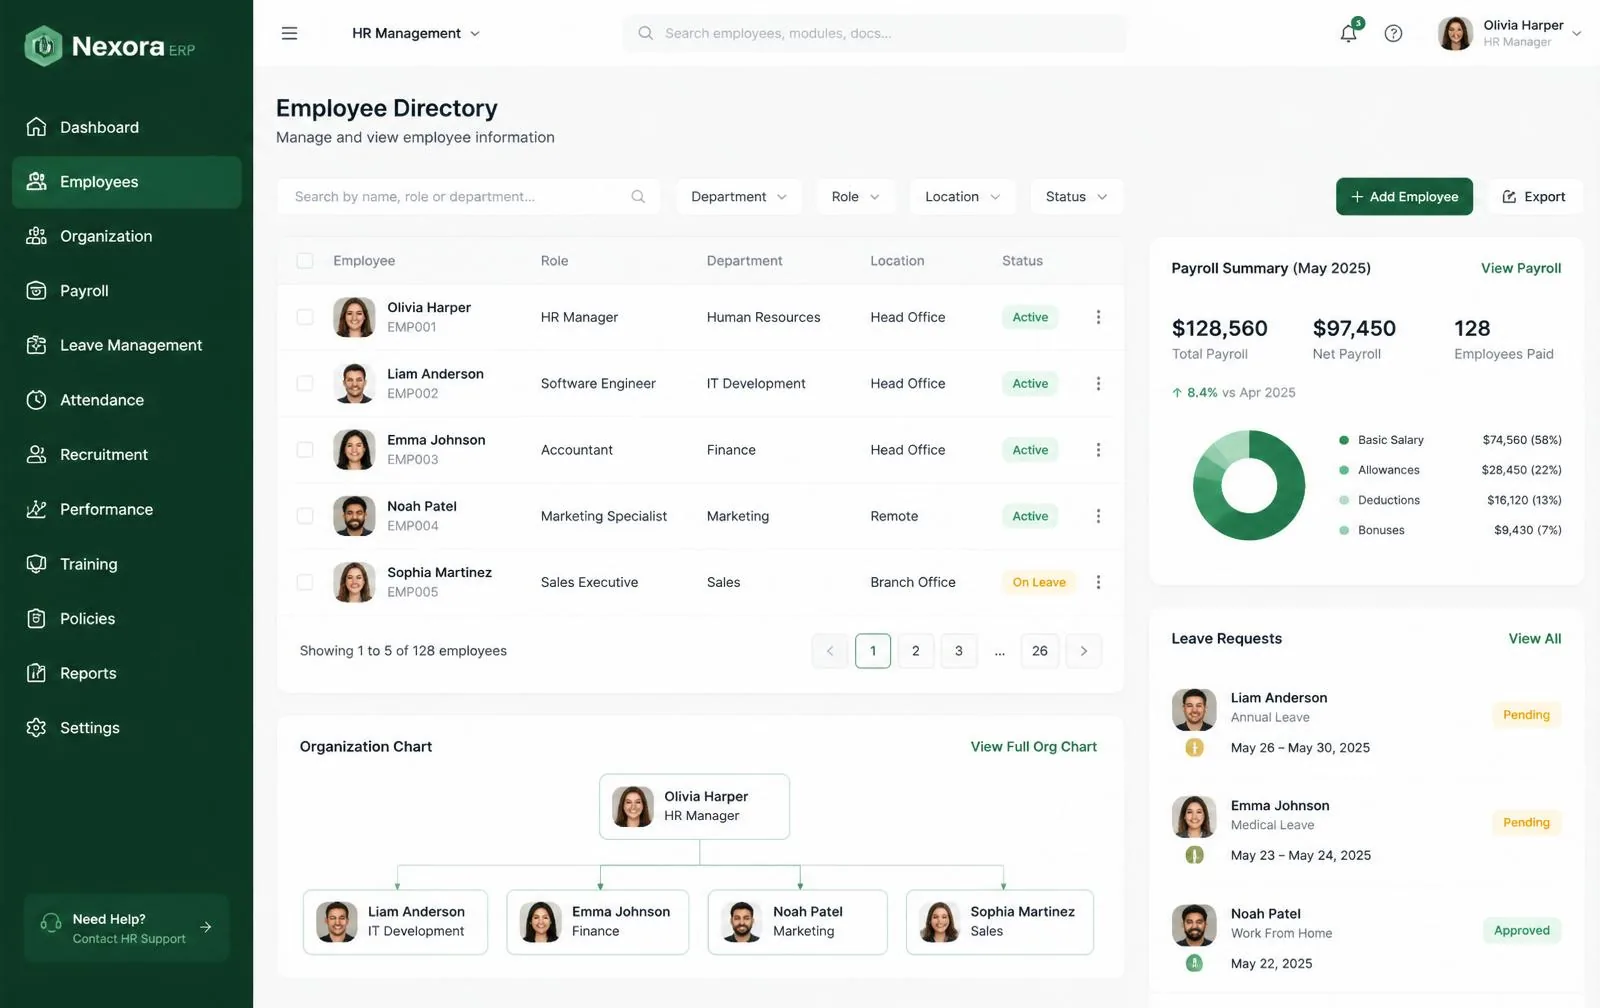Click the search magnifier in employee filter box
This screenshot has width=1600, height=1008.
click(638, 197)
